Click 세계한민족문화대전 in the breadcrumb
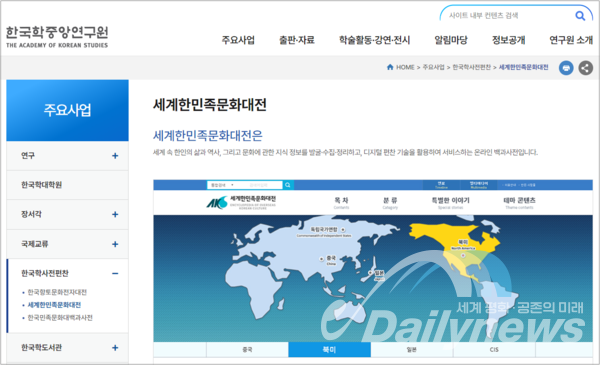The image size is (600, 365). [x=523, y=67]
